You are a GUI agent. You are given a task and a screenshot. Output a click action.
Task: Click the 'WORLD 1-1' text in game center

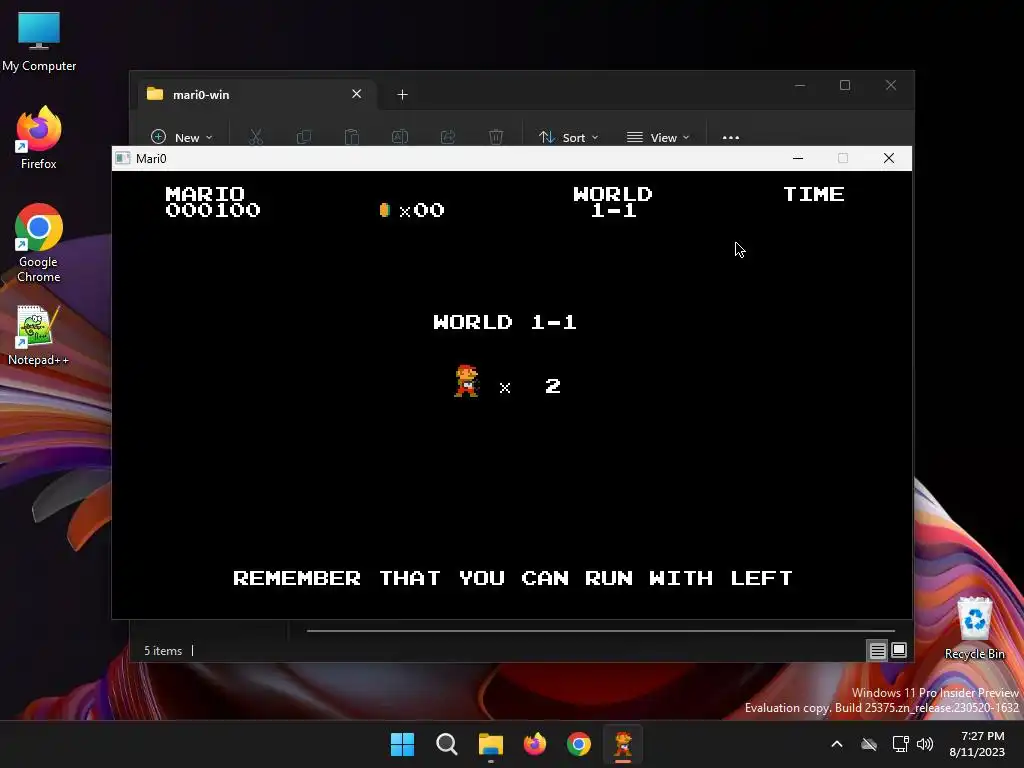click(505, 322)
